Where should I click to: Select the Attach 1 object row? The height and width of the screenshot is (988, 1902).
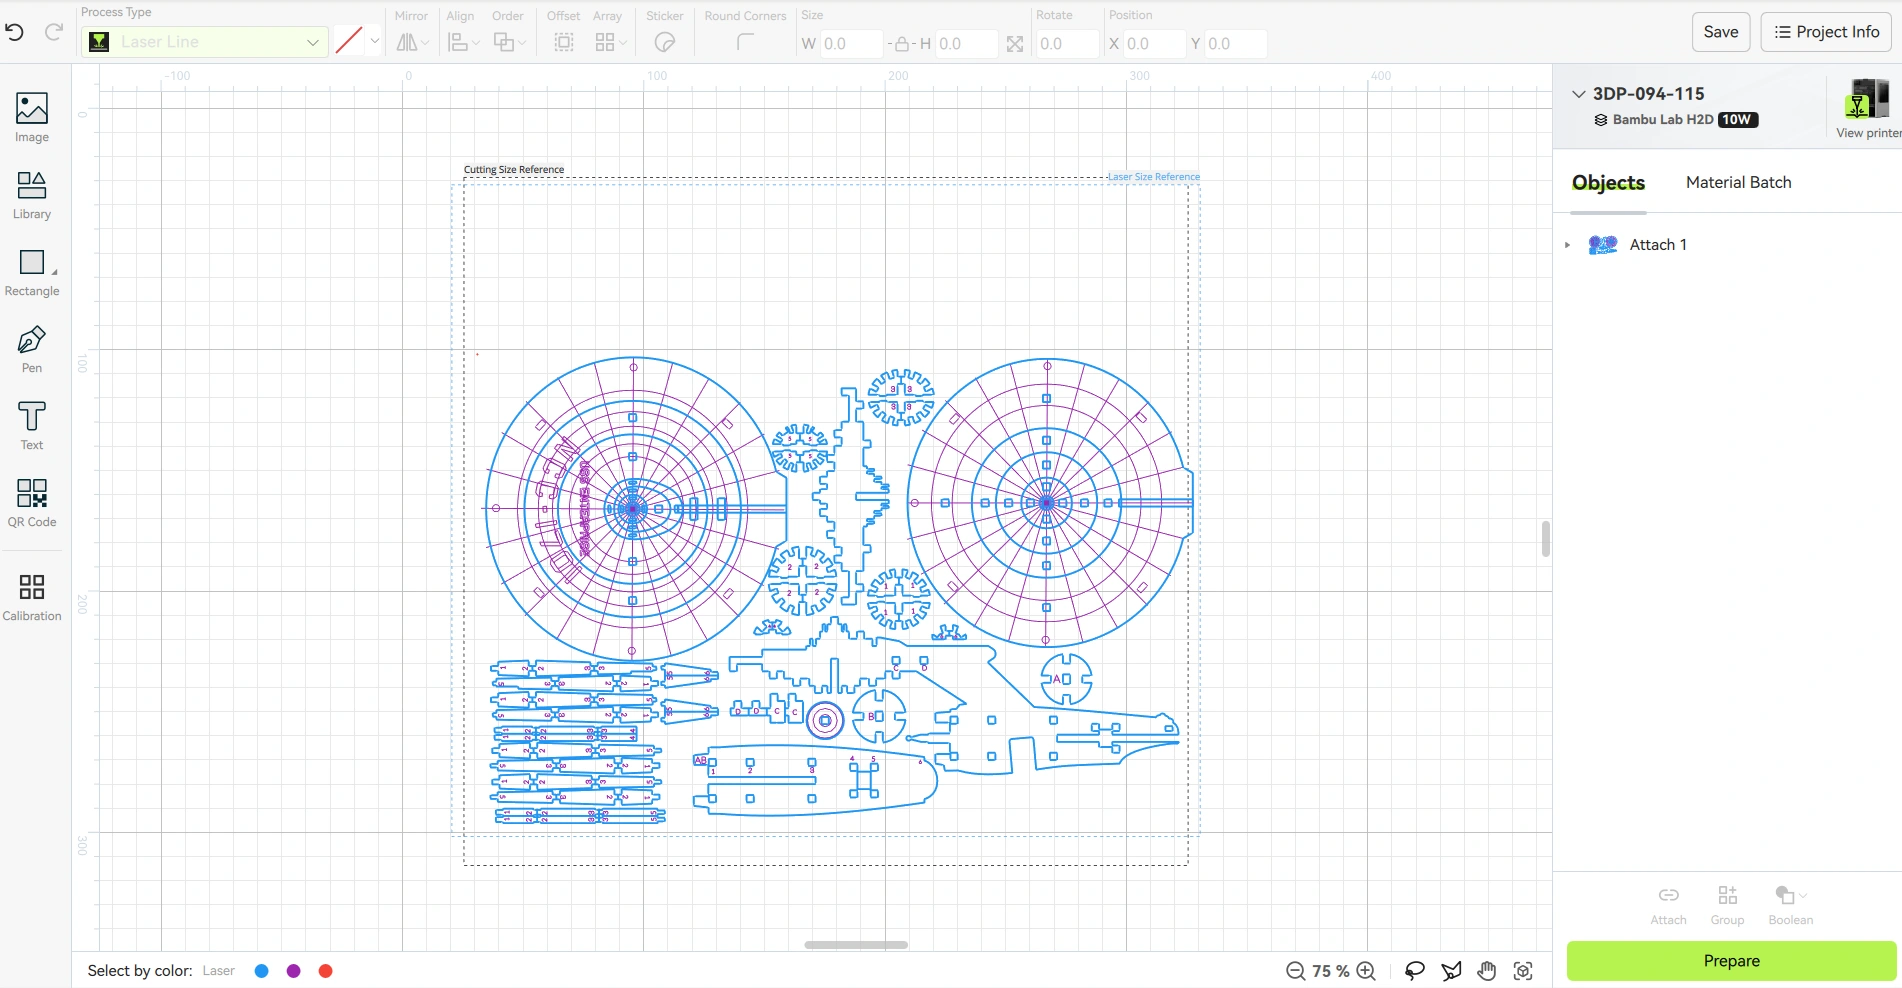click(x=1728, y=245)
